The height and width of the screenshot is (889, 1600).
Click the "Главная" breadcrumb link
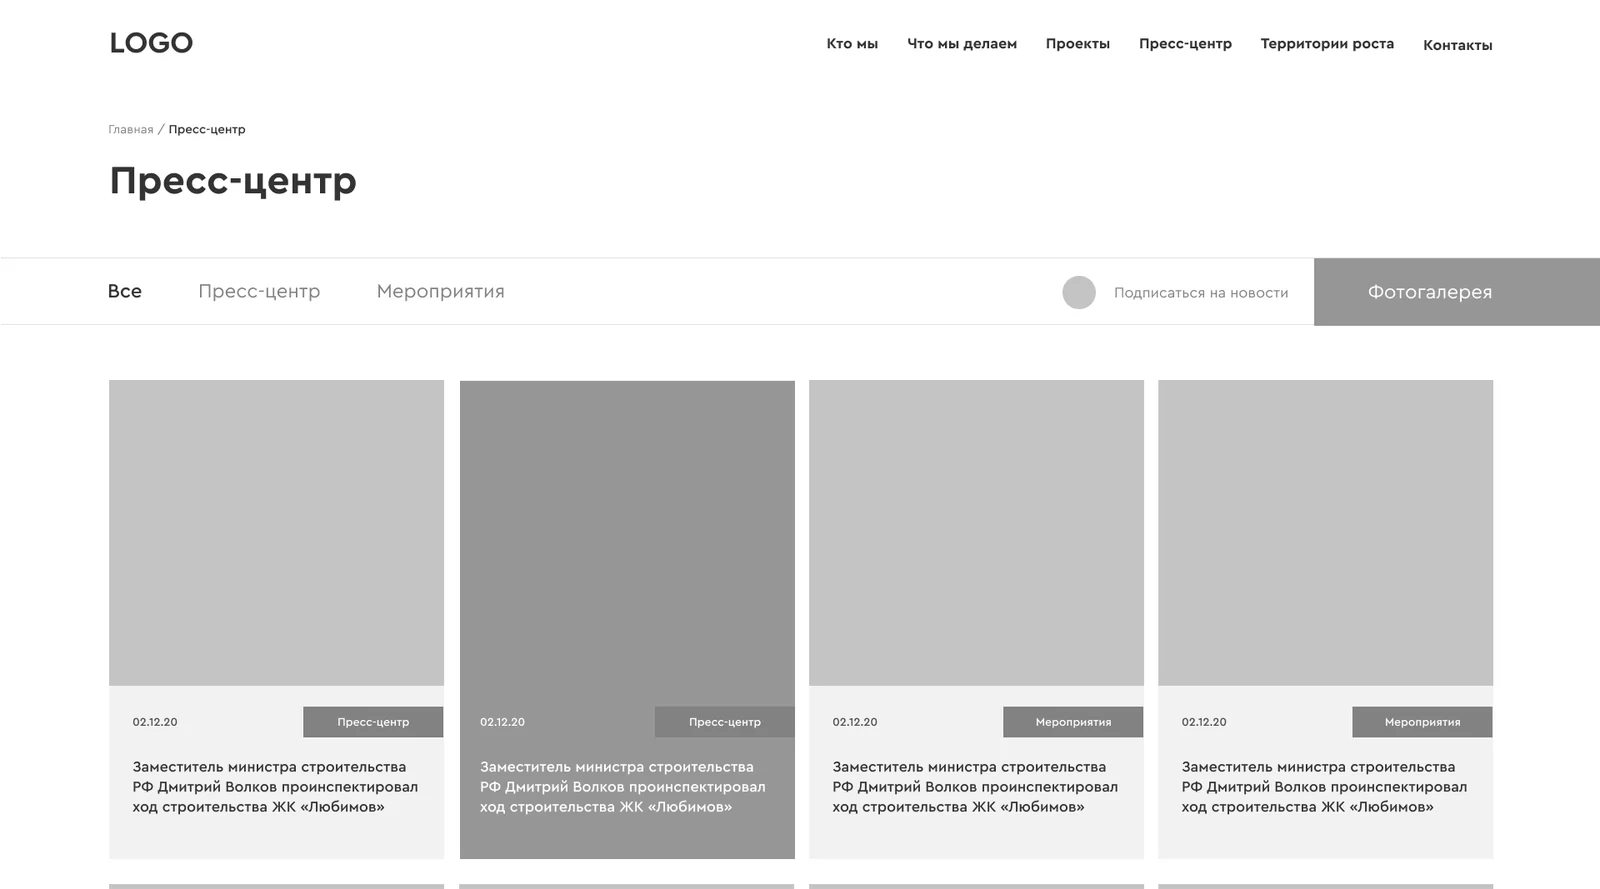point(131,129)
